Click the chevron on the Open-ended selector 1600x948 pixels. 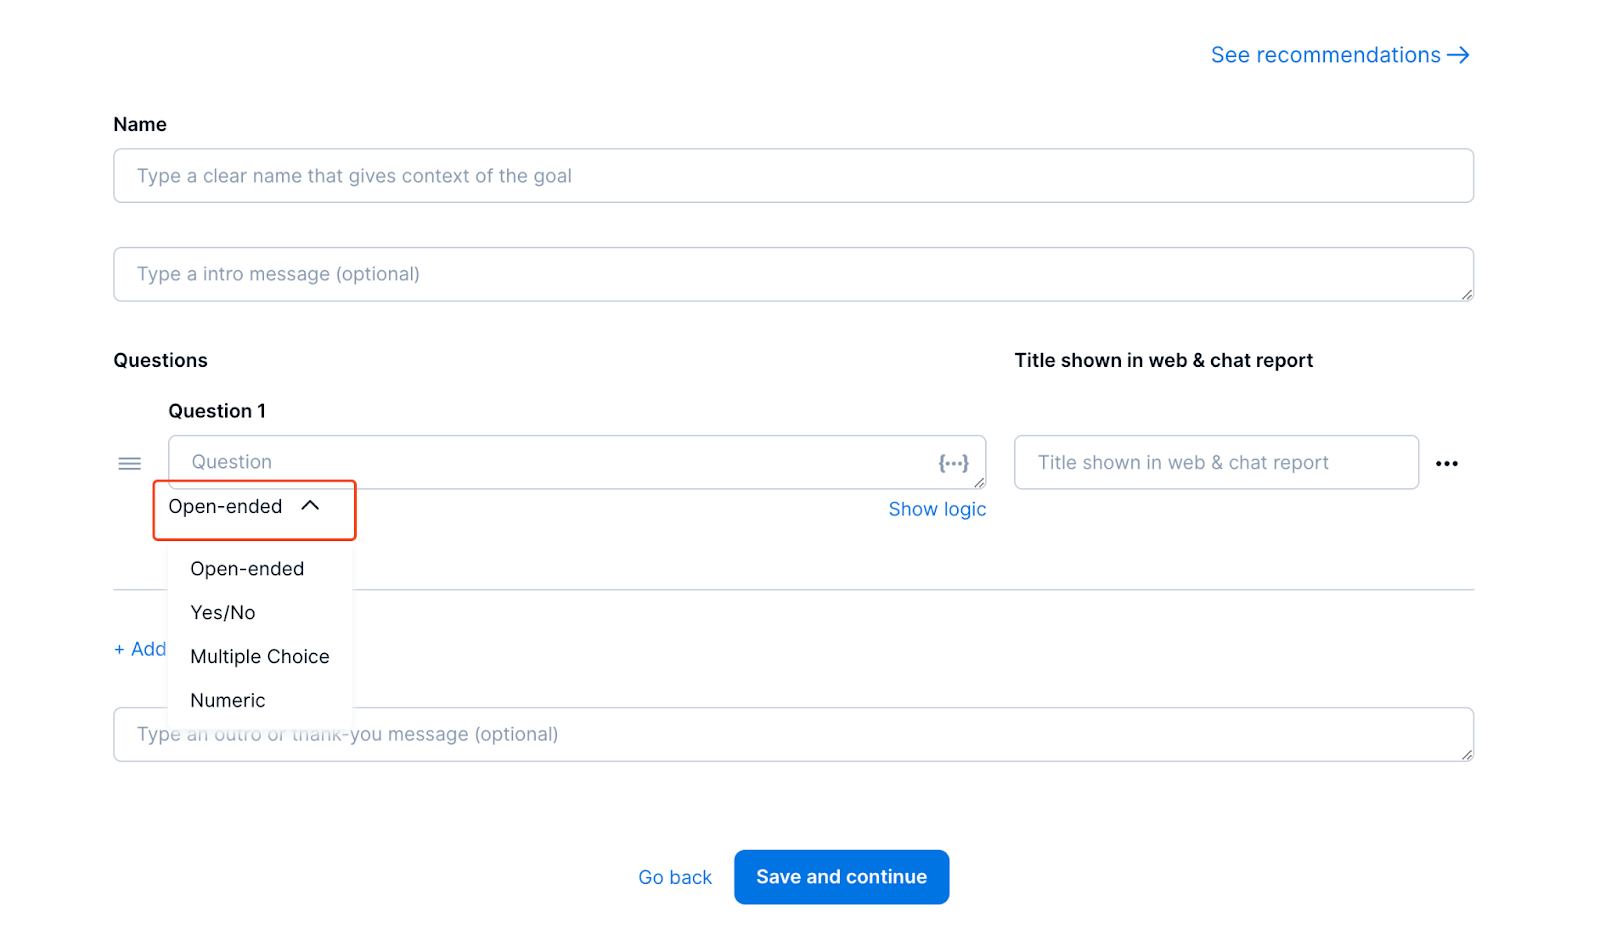pyautogui.click(x=311, y=506)
